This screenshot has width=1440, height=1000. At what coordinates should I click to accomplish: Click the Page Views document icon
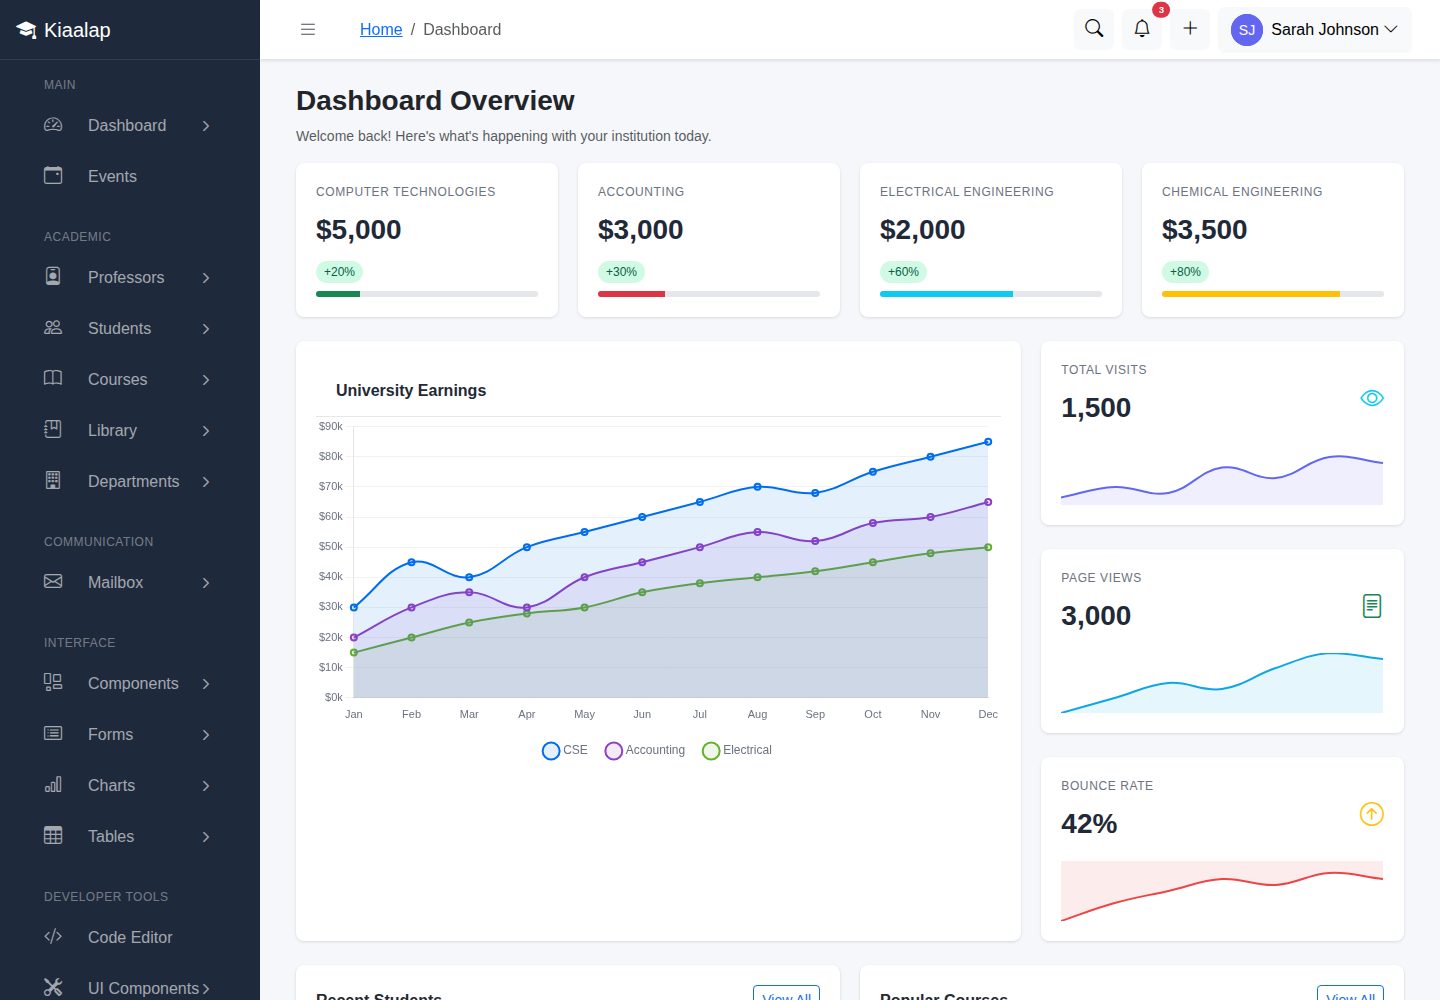click(x=1372, y=606)
